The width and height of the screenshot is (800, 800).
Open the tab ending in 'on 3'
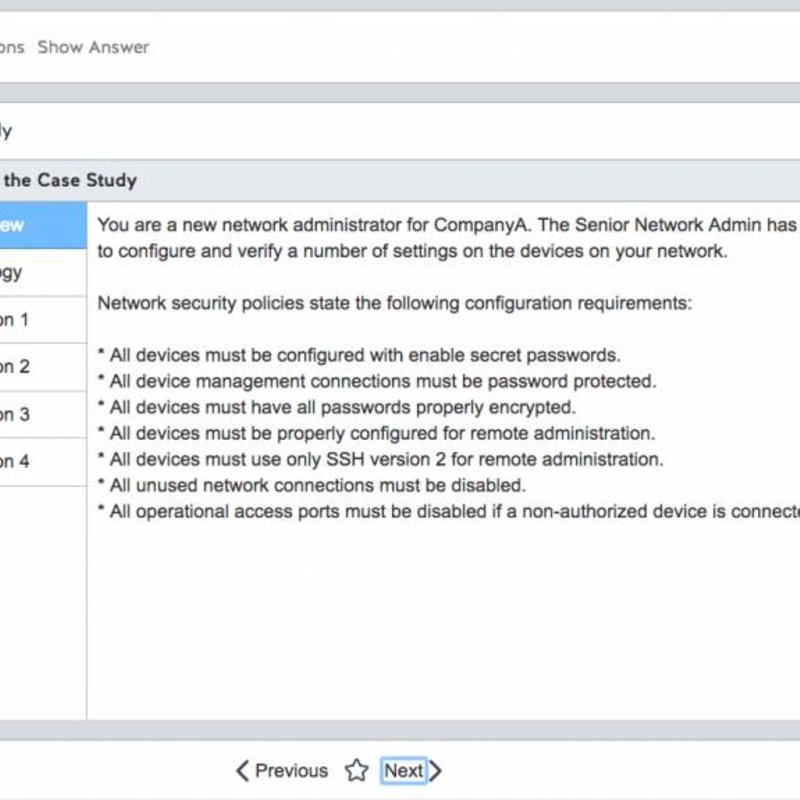pos(43,414)
